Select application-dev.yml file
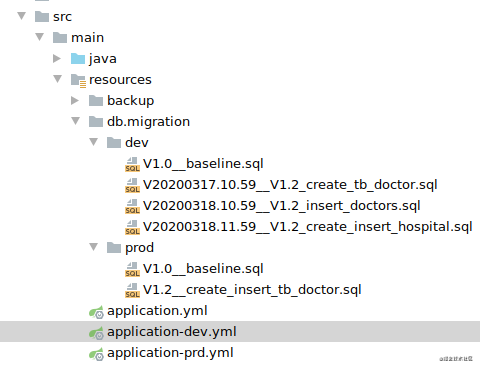 point(240,331)
